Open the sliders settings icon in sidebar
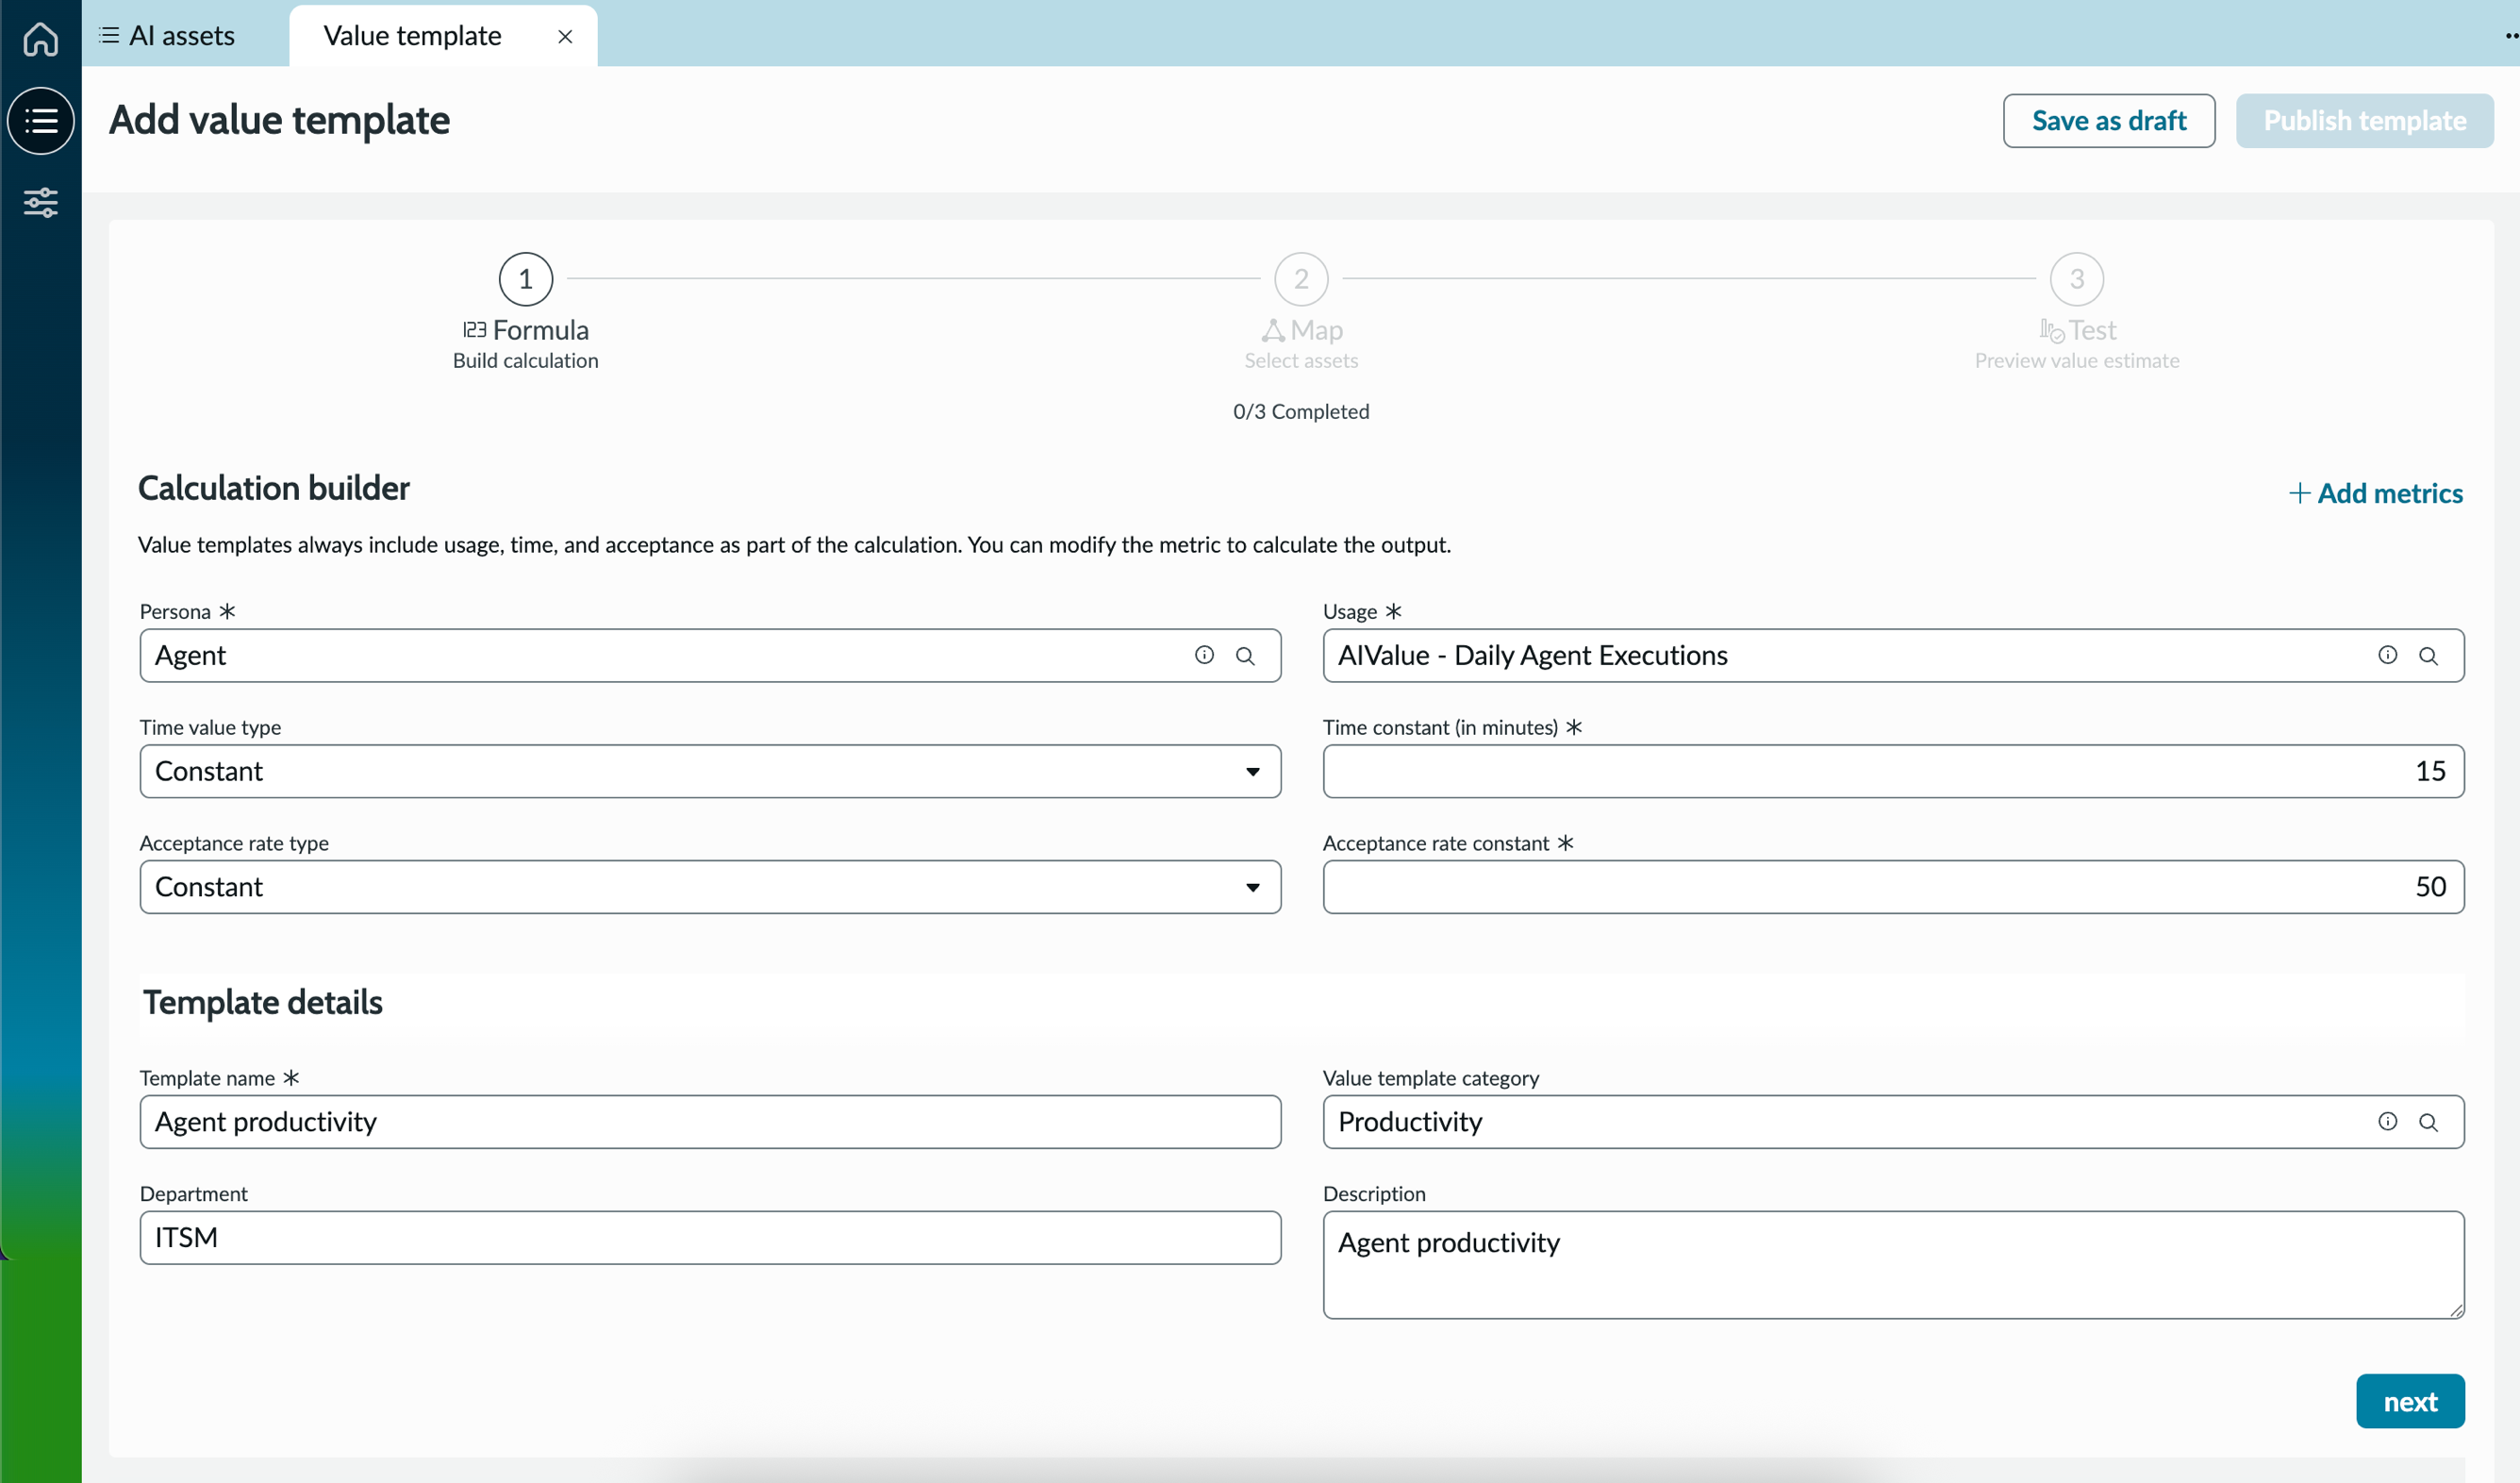Image resolution: width=2520 pixels, height=1483 pixels. (41, 203)
